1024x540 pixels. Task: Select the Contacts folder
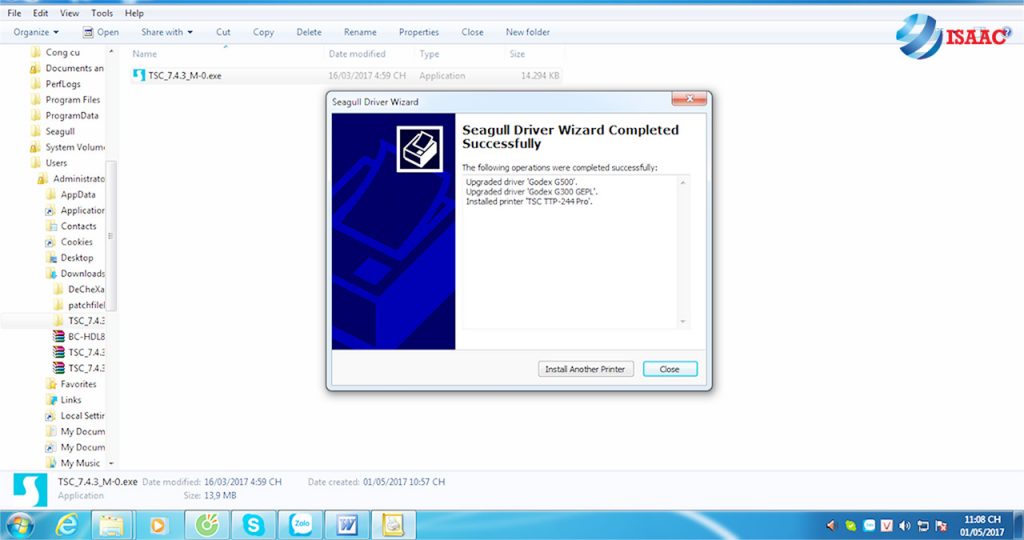(x=78, y=226)
